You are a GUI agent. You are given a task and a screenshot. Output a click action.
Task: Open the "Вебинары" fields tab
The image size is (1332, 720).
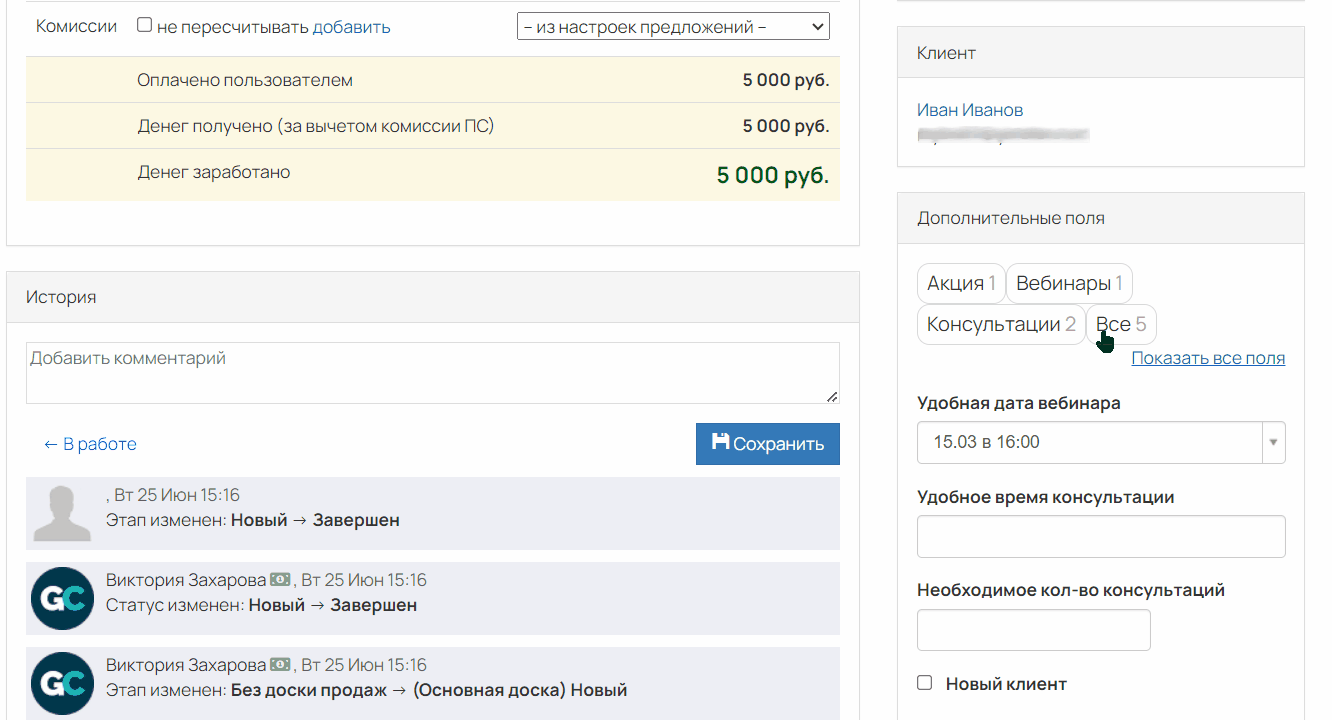click(x=1068, y=283)
